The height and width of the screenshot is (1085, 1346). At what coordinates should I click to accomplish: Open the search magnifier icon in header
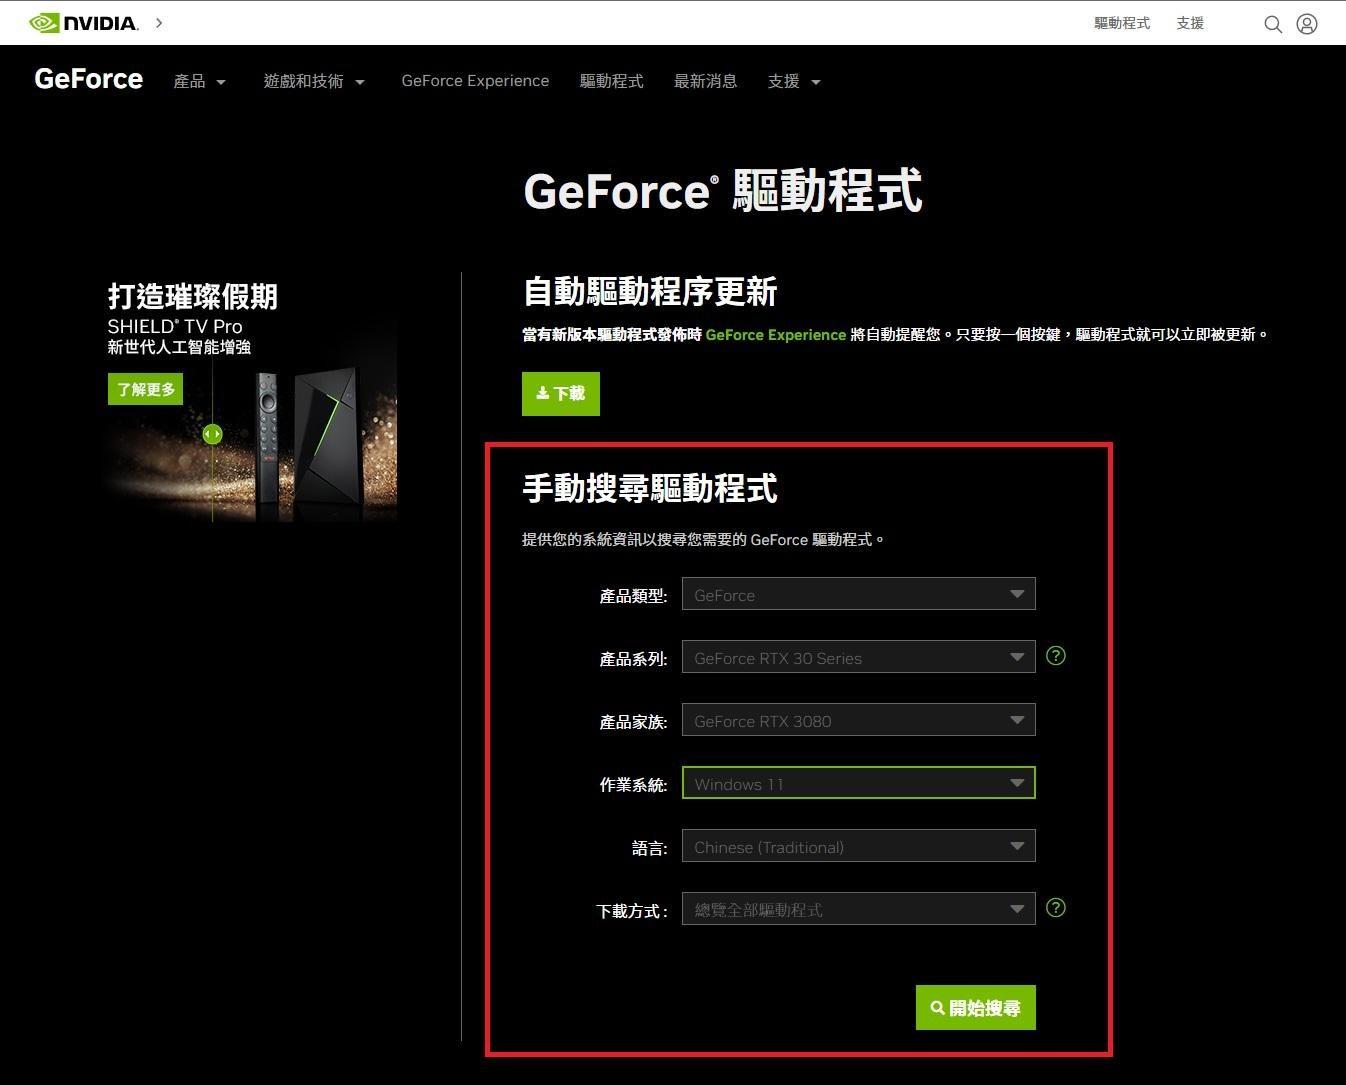coord(1273,24)
